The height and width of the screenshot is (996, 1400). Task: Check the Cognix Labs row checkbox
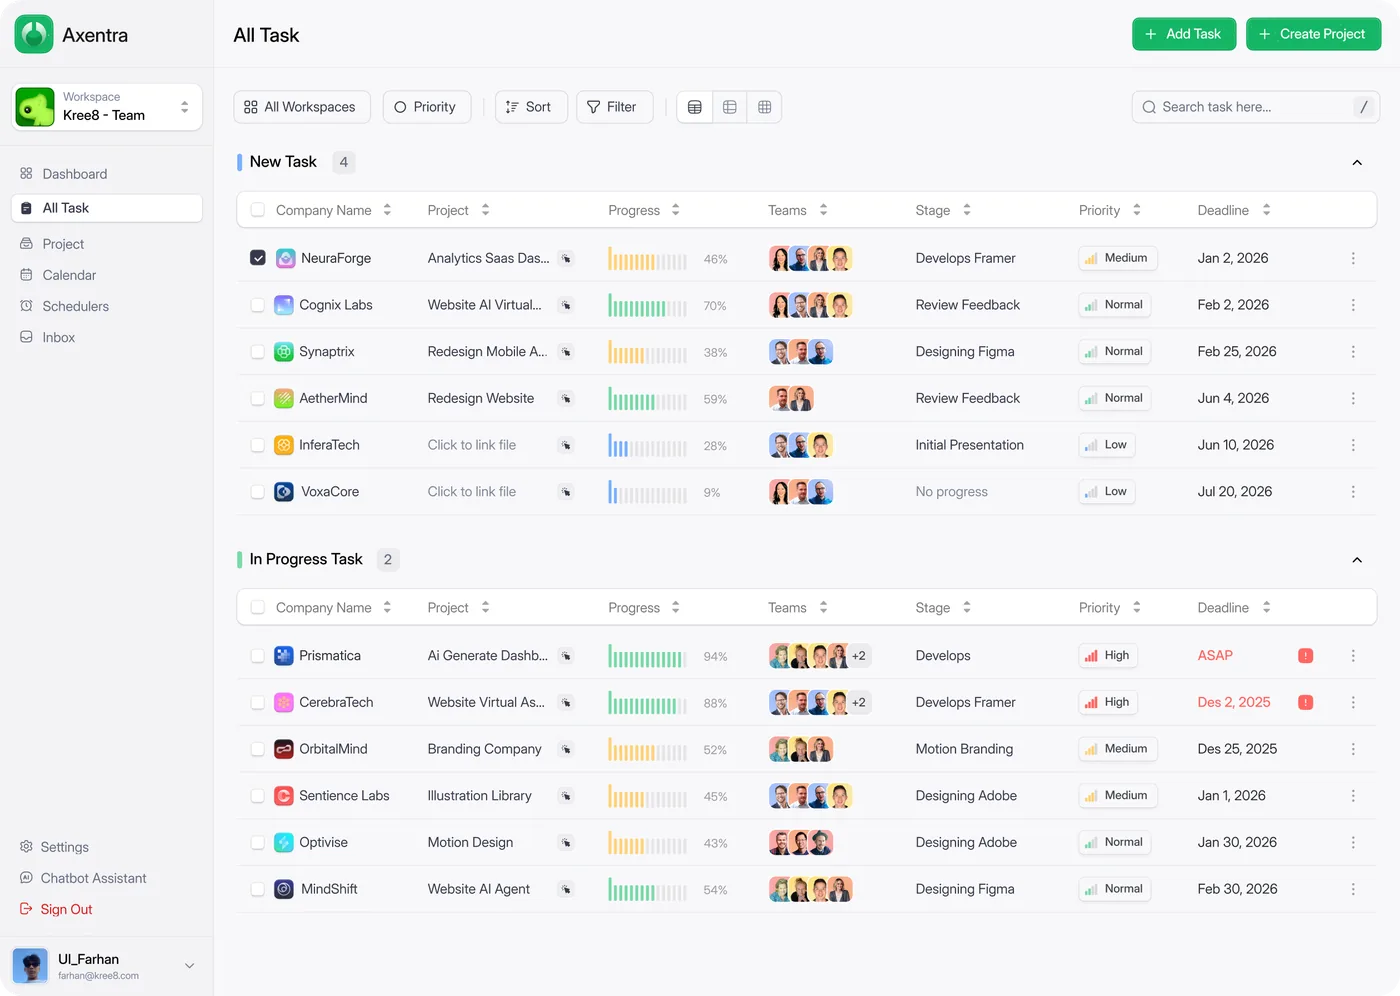click(258, 305)
